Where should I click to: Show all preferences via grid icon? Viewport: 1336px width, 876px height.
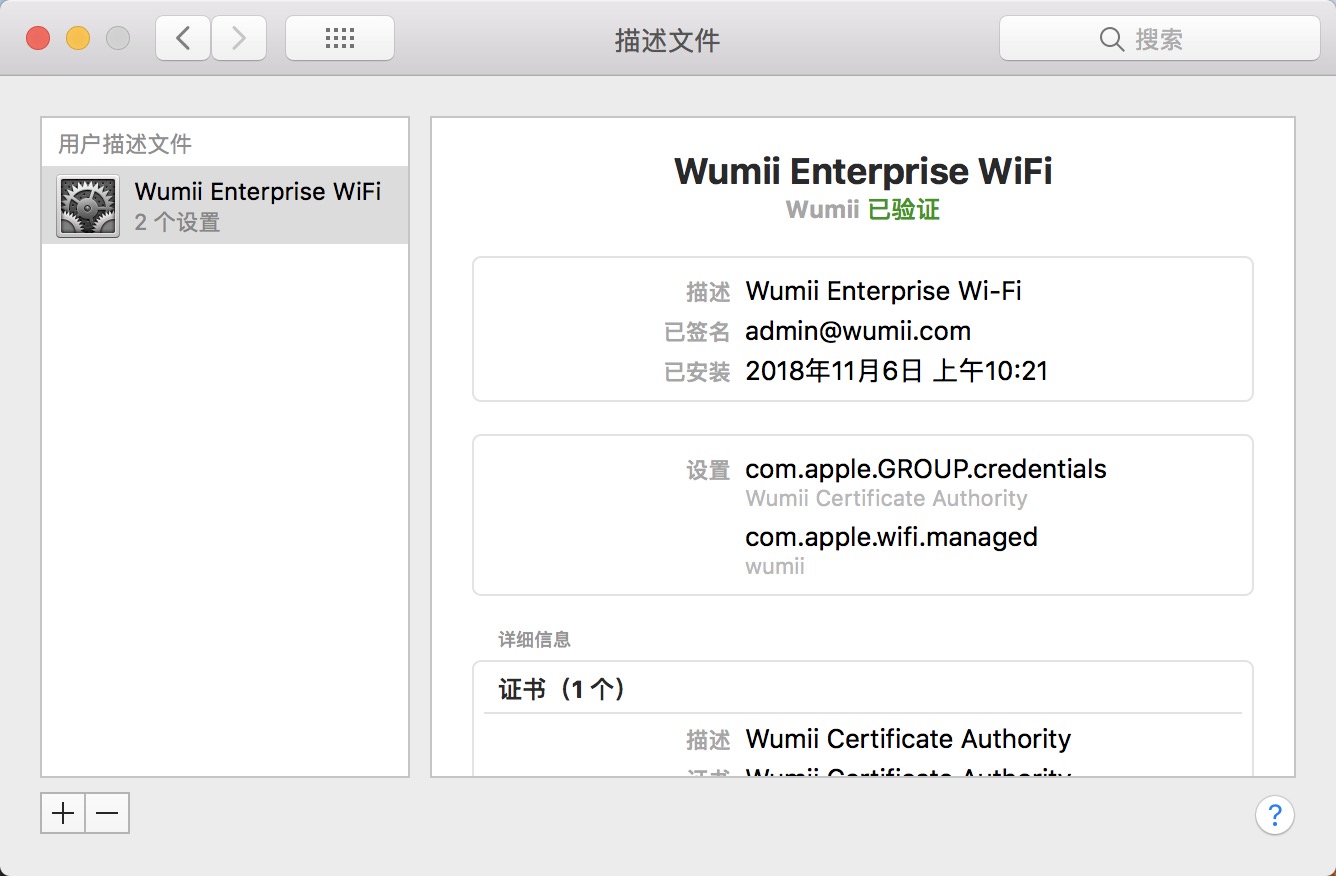[340, 39]
